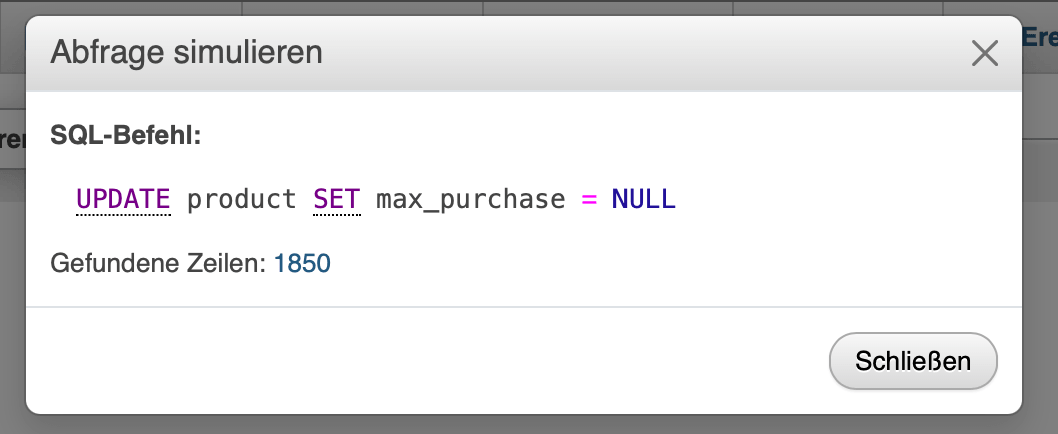
Task: Close the dialog with the X icon
Action: (x=985, y=53)
